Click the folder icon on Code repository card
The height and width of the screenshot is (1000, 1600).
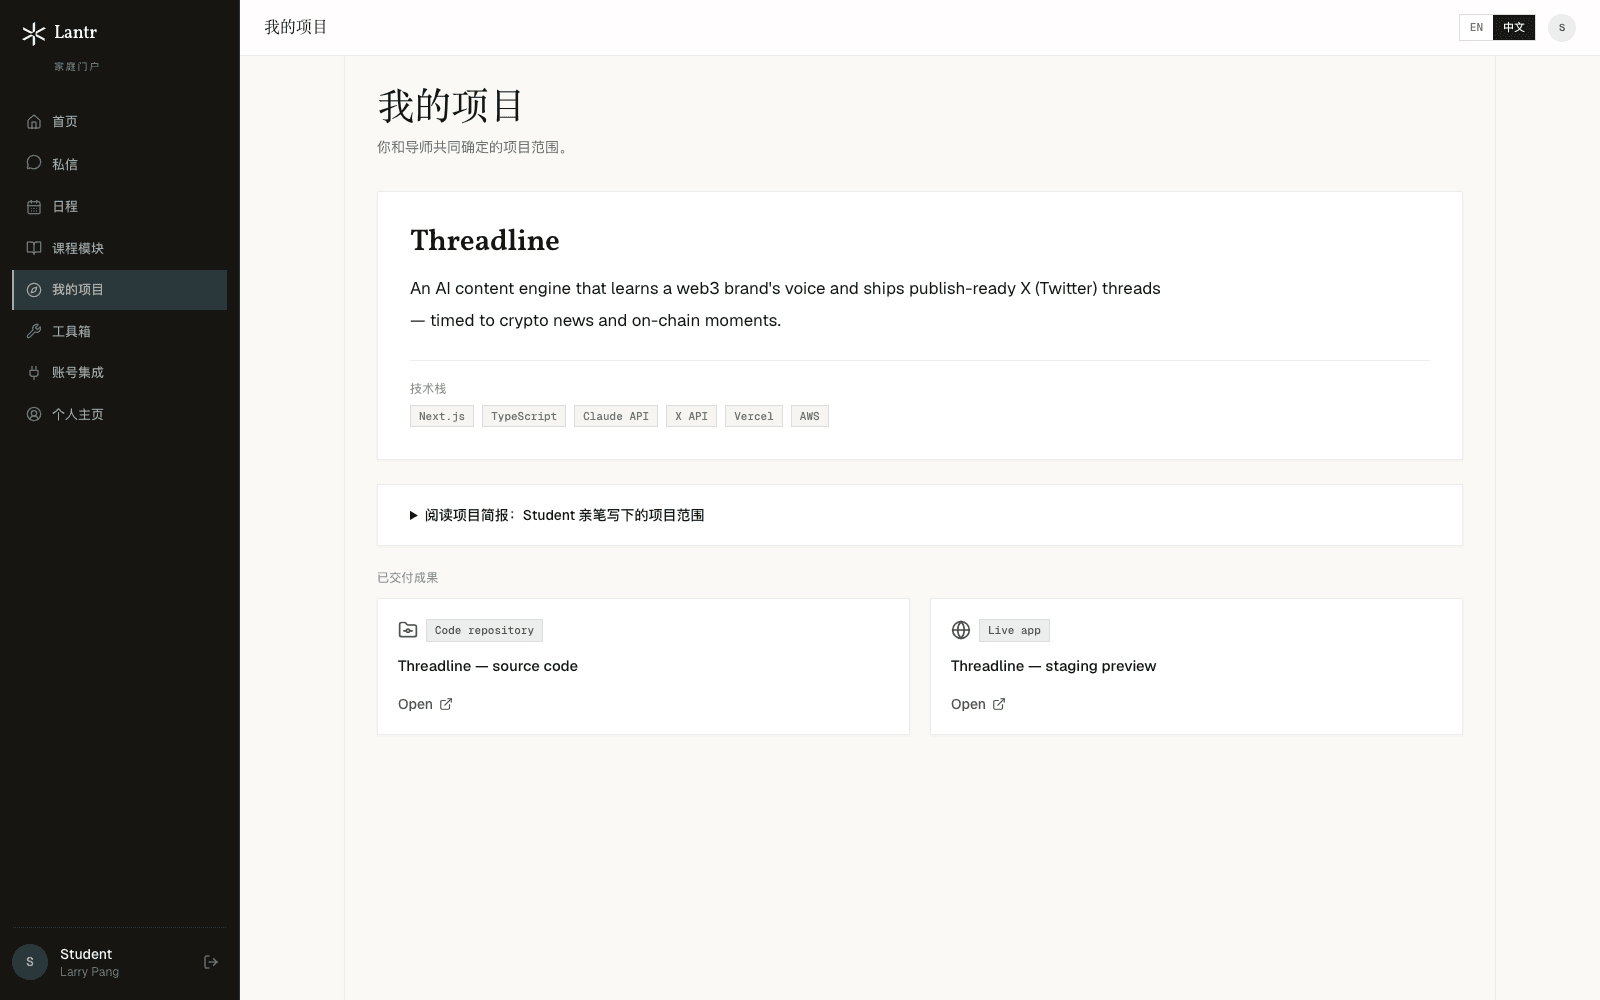pos(408,630)
